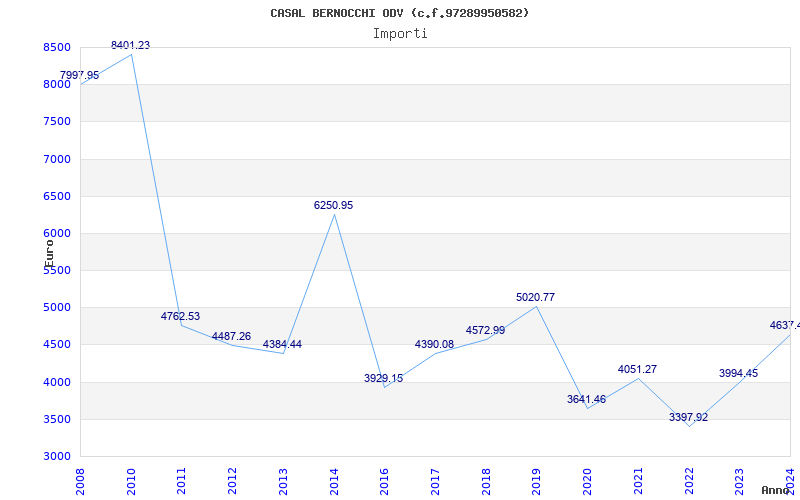Click the x-axis year 2011

pyautogui.click(x=182, y=481)
